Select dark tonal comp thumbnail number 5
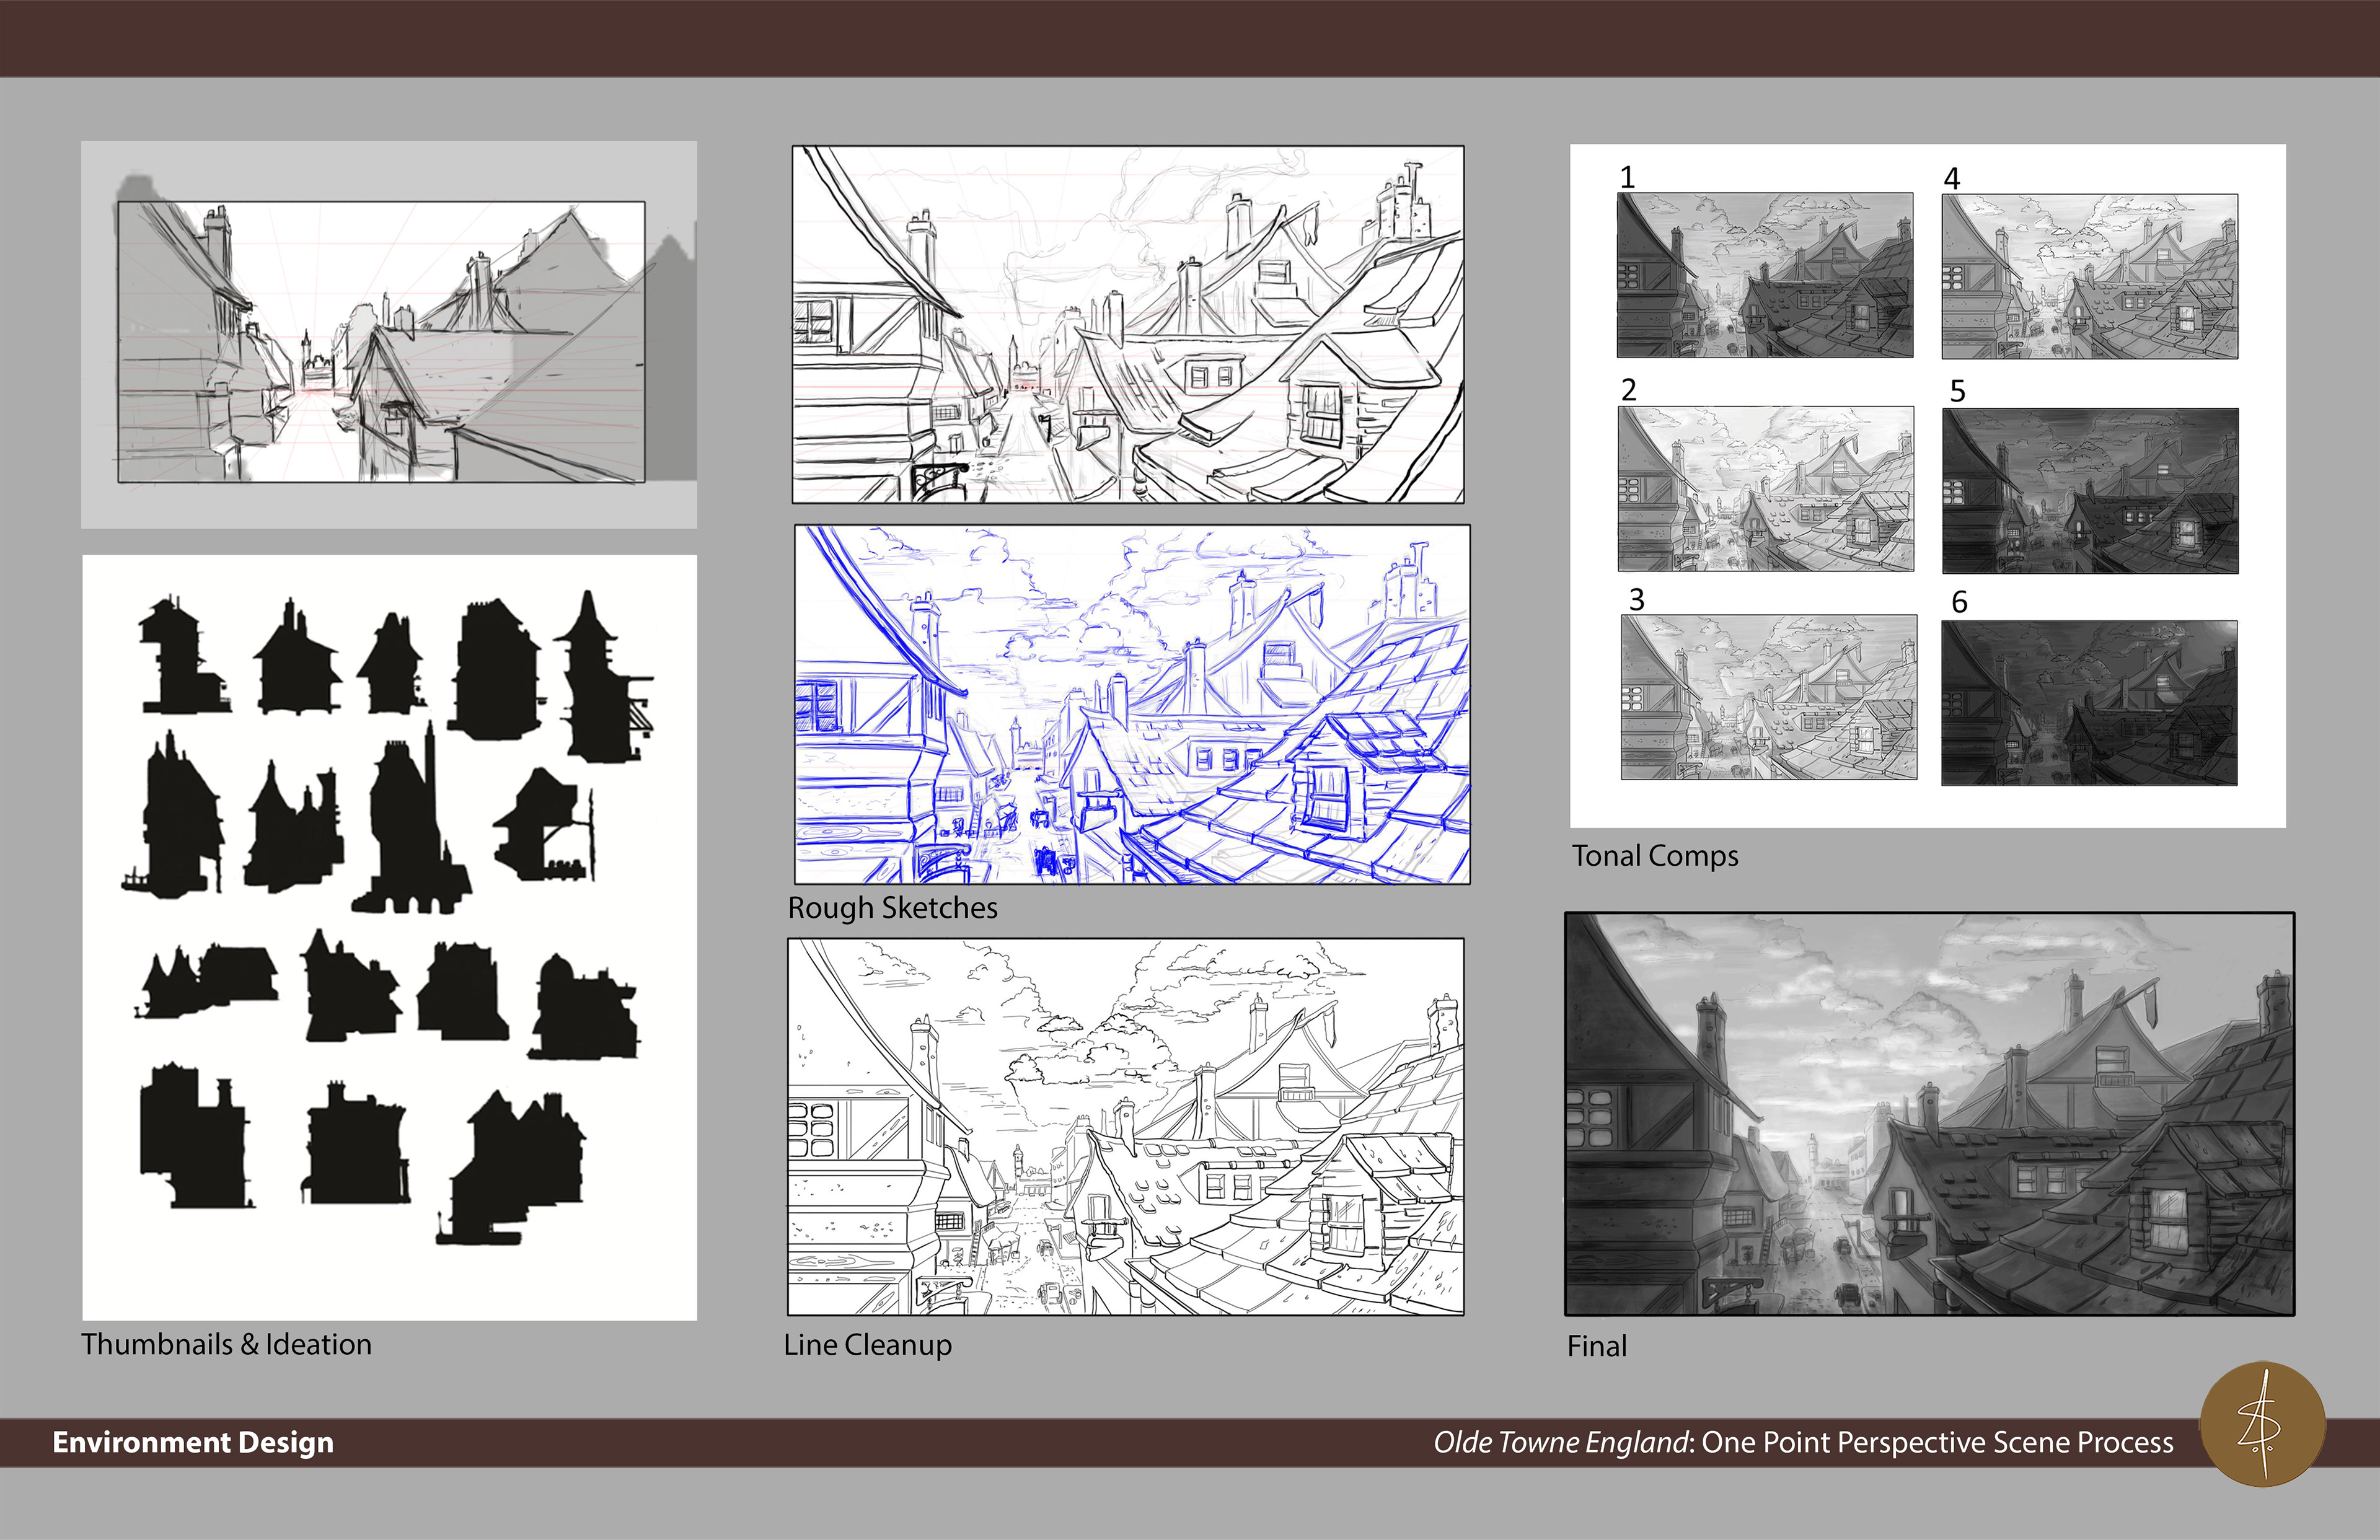The height and width of the screenshot is (1540, 2380). coord(2091,491)
